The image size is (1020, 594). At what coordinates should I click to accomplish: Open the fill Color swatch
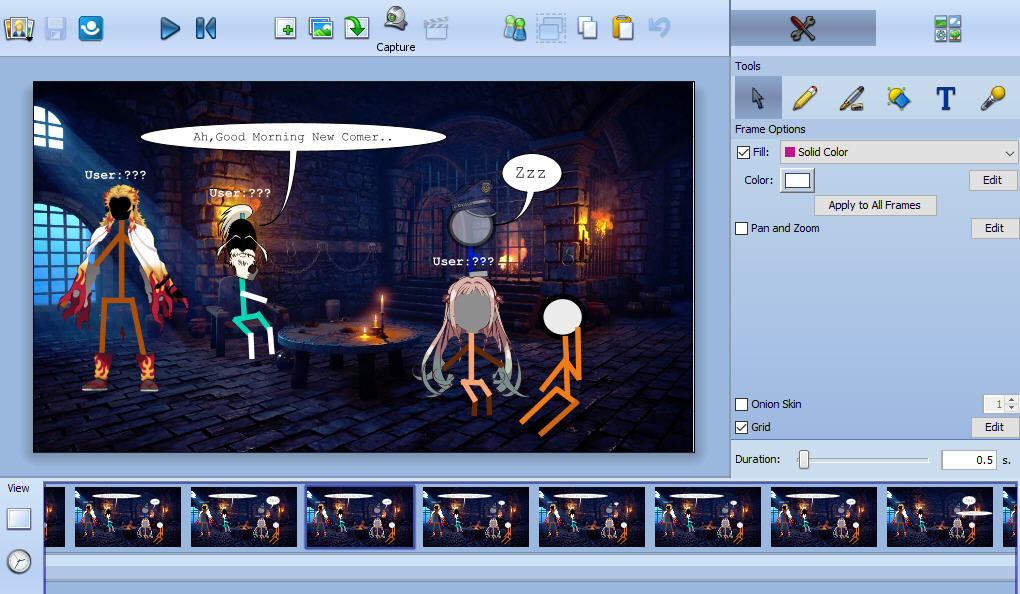[797, 181]
